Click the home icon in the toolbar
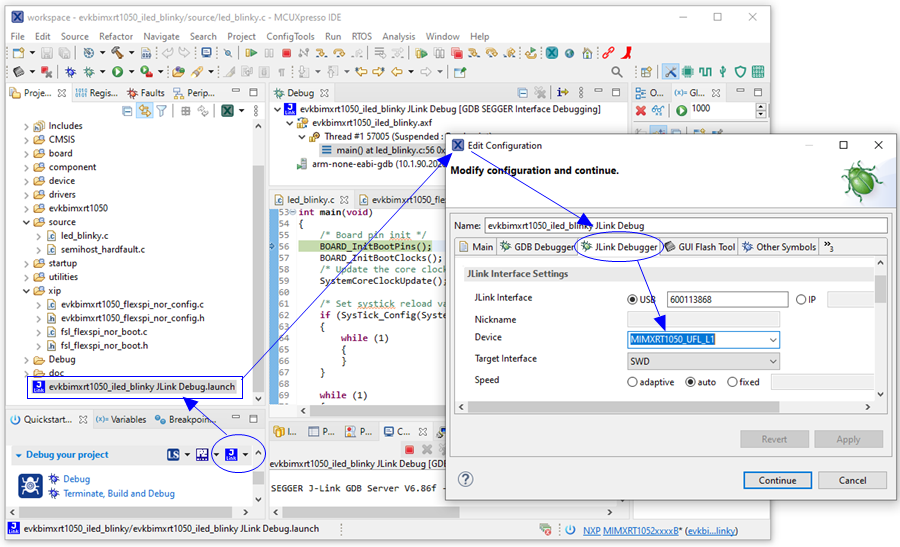900x547 pixels. [x=587, y=53]
